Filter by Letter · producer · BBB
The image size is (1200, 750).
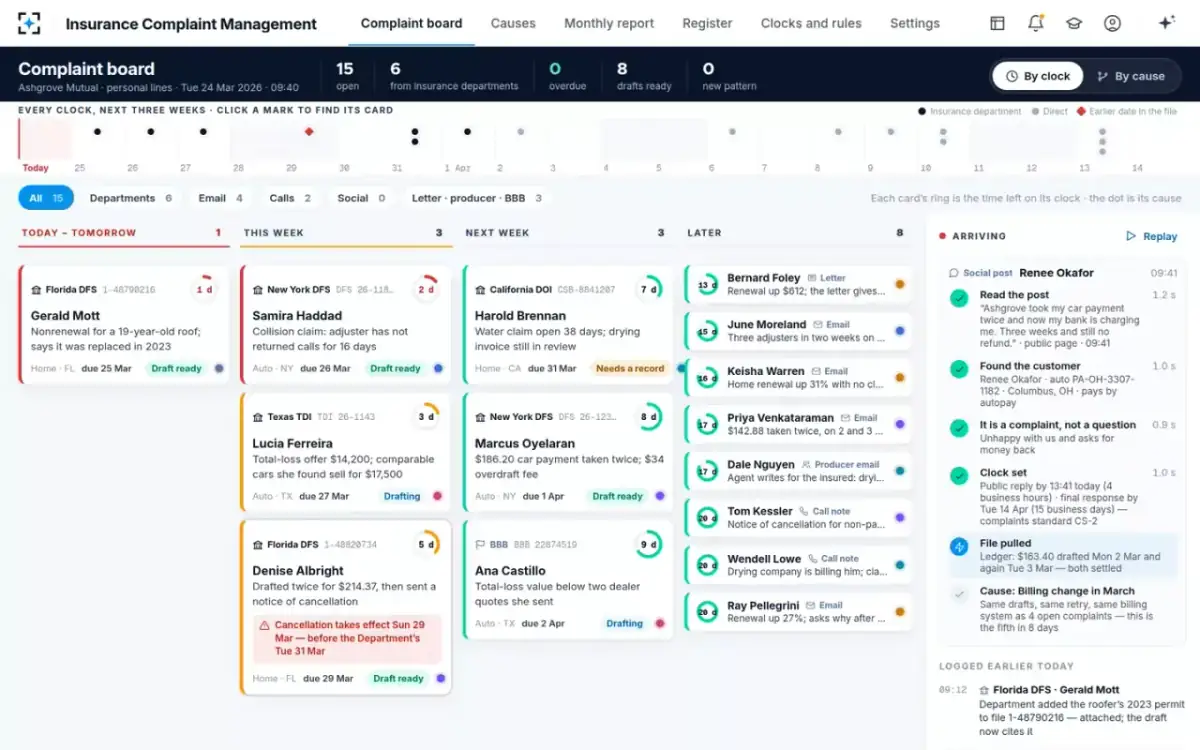pyautogui.click(x=476, y=198)
